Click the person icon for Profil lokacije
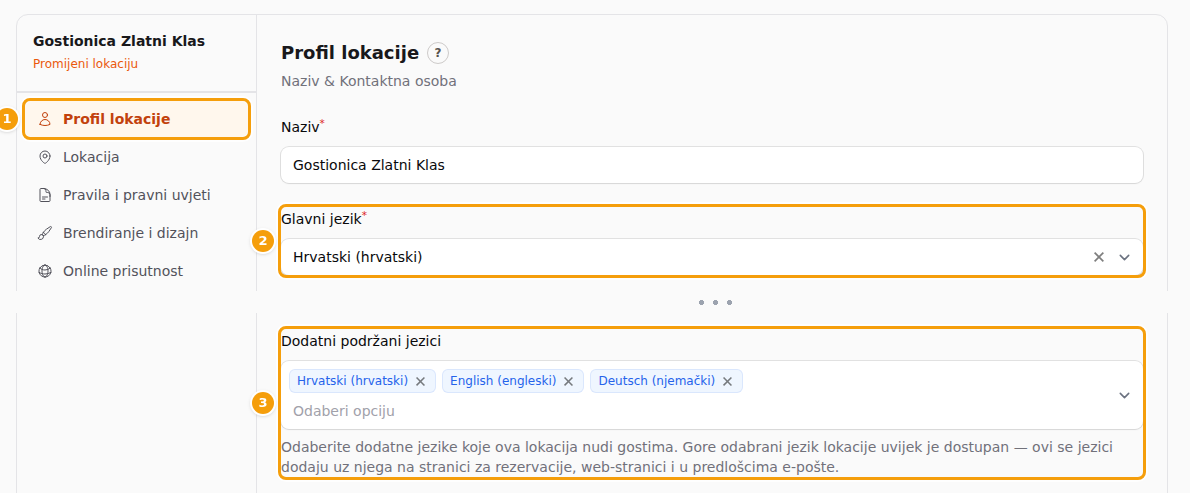The height and width of the screenshot is (493, 1190). [x=45, y=119]
